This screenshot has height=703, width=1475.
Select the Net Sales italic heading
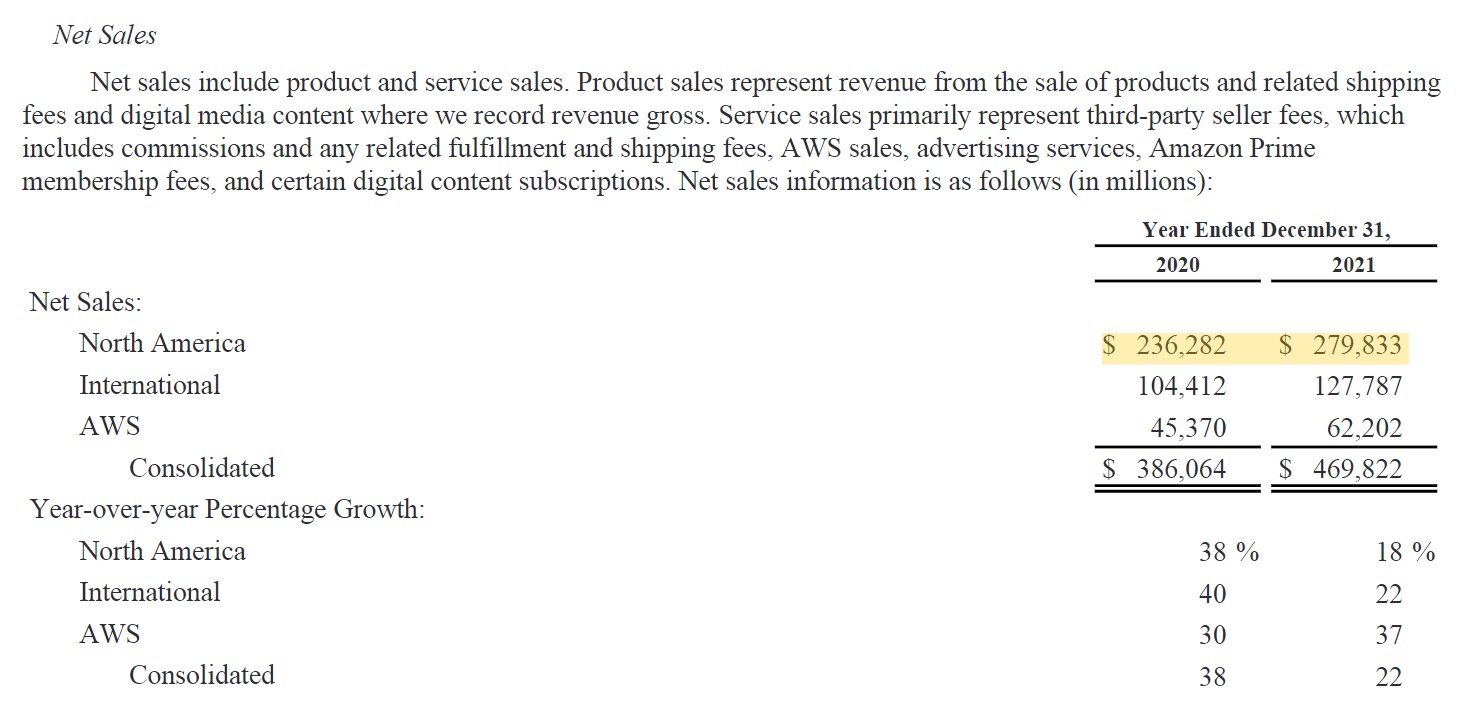pos(105,36)
